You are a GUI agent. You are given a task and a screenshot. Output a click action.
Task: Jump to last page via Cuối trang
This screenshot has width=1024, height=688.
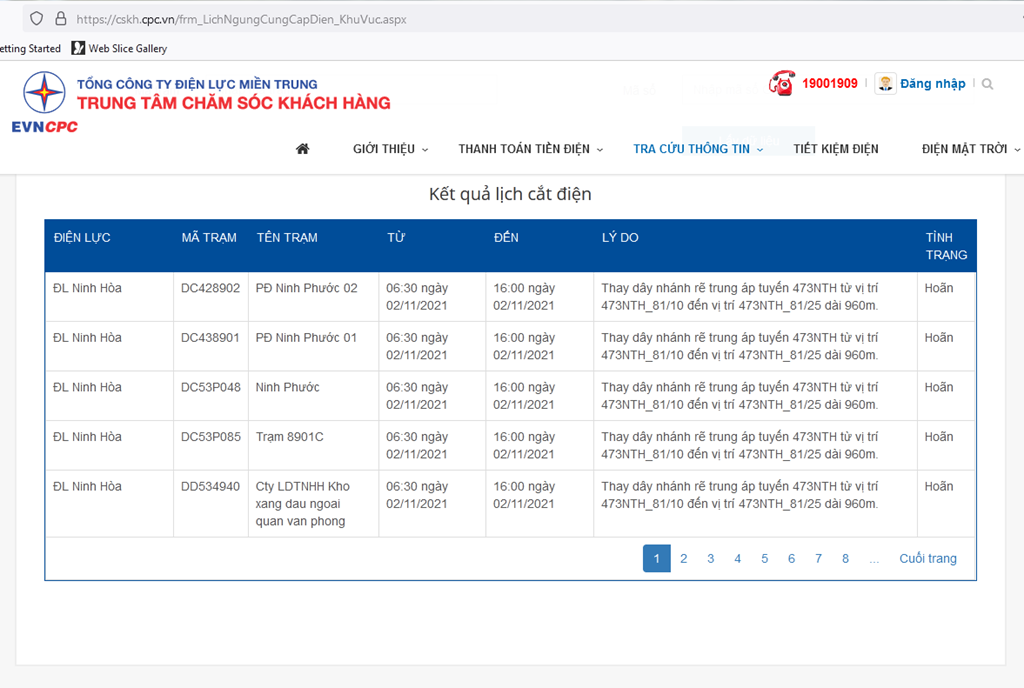tap(927, 559)
